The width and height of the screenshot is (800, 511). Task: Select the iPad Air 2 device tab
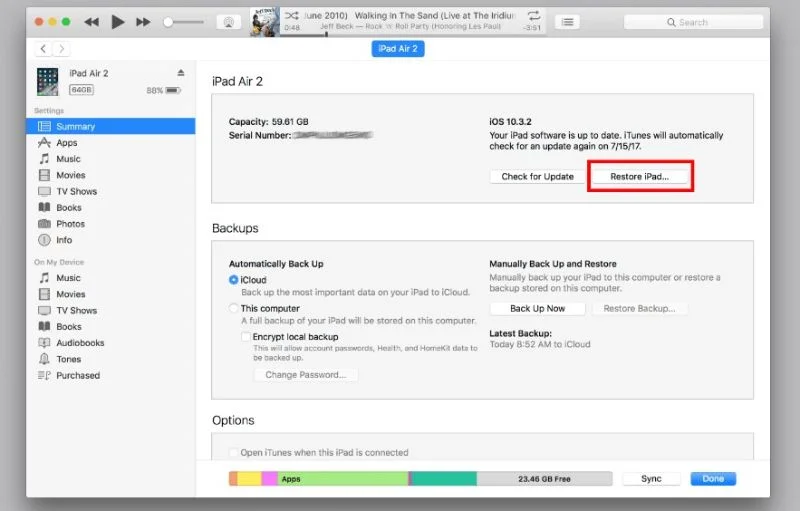pyautogui.click(x=398, y=48)
